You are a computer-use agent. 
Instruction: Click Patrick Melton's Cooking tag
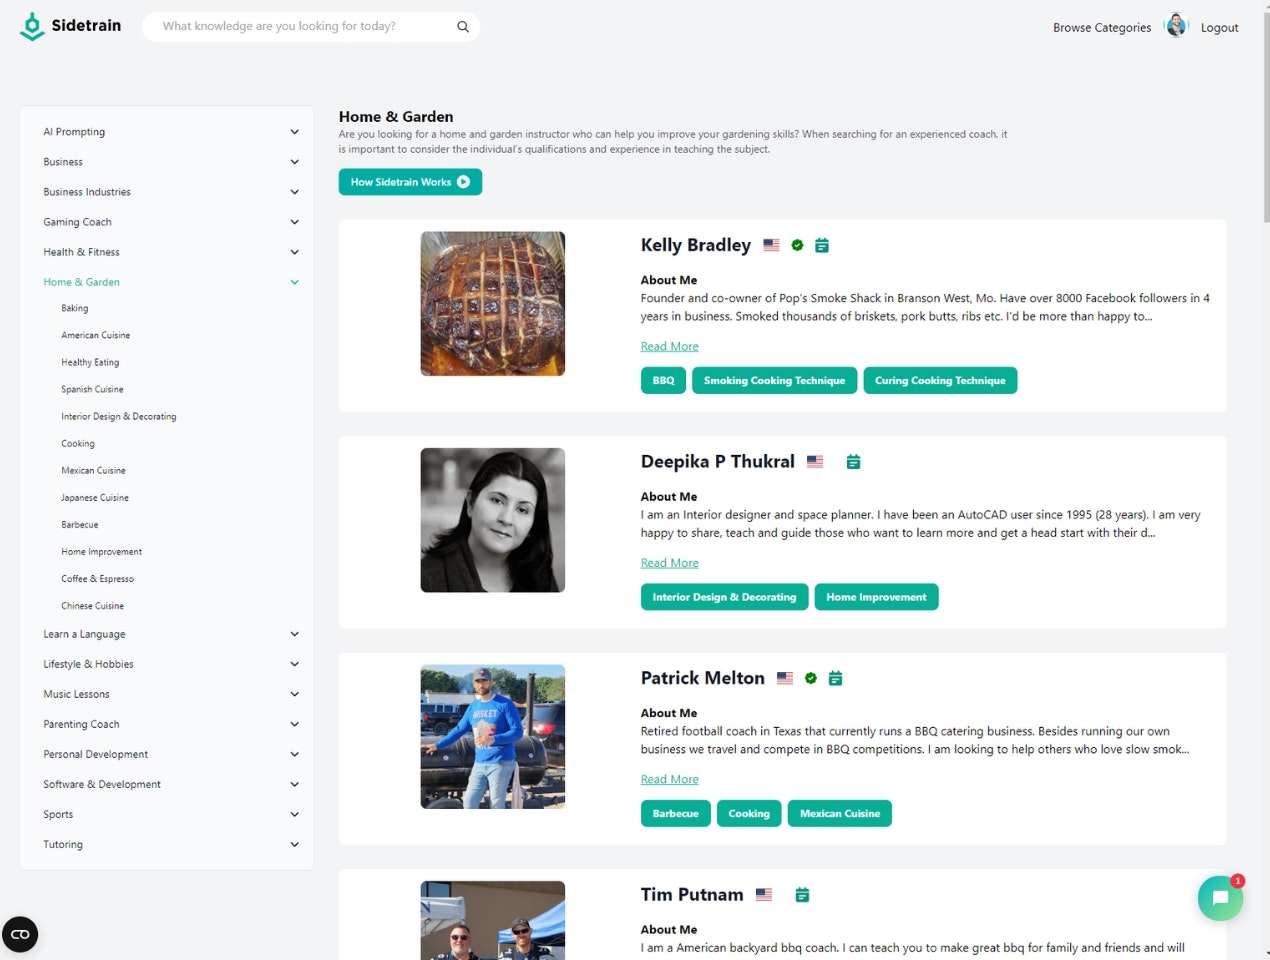749,814
